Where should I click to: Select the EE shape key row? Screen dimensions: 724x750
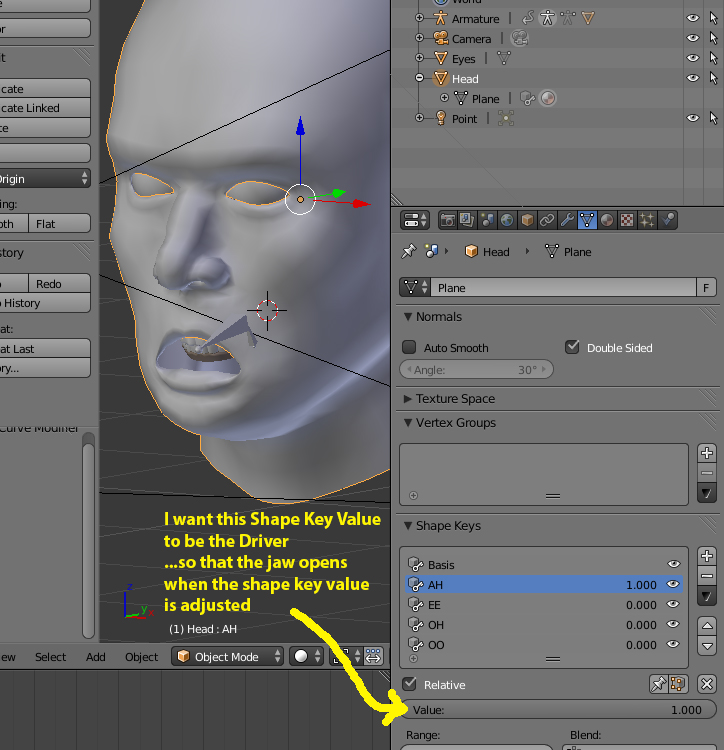tap(544, 605)
